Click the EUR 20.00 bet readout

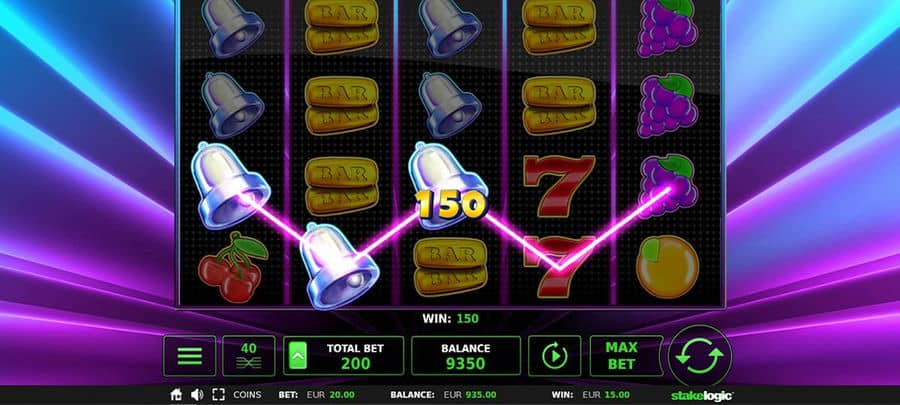click(330, 395)
